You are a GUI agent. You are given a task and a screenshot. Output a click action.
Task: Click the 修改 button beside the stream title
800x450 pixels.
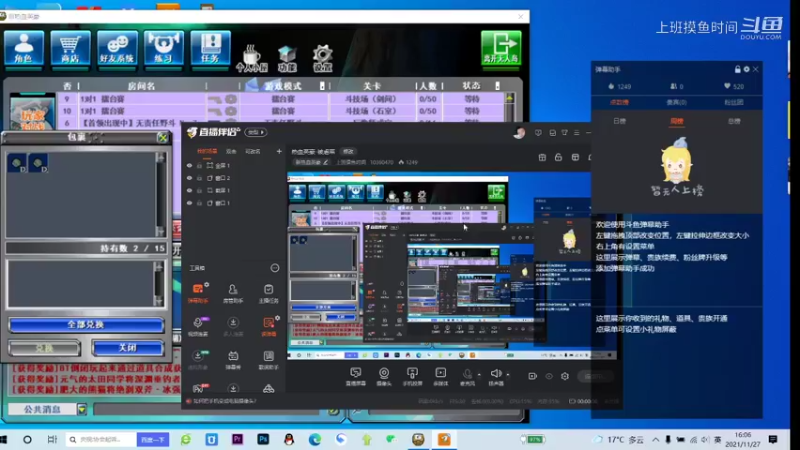(x=348, y=152)
